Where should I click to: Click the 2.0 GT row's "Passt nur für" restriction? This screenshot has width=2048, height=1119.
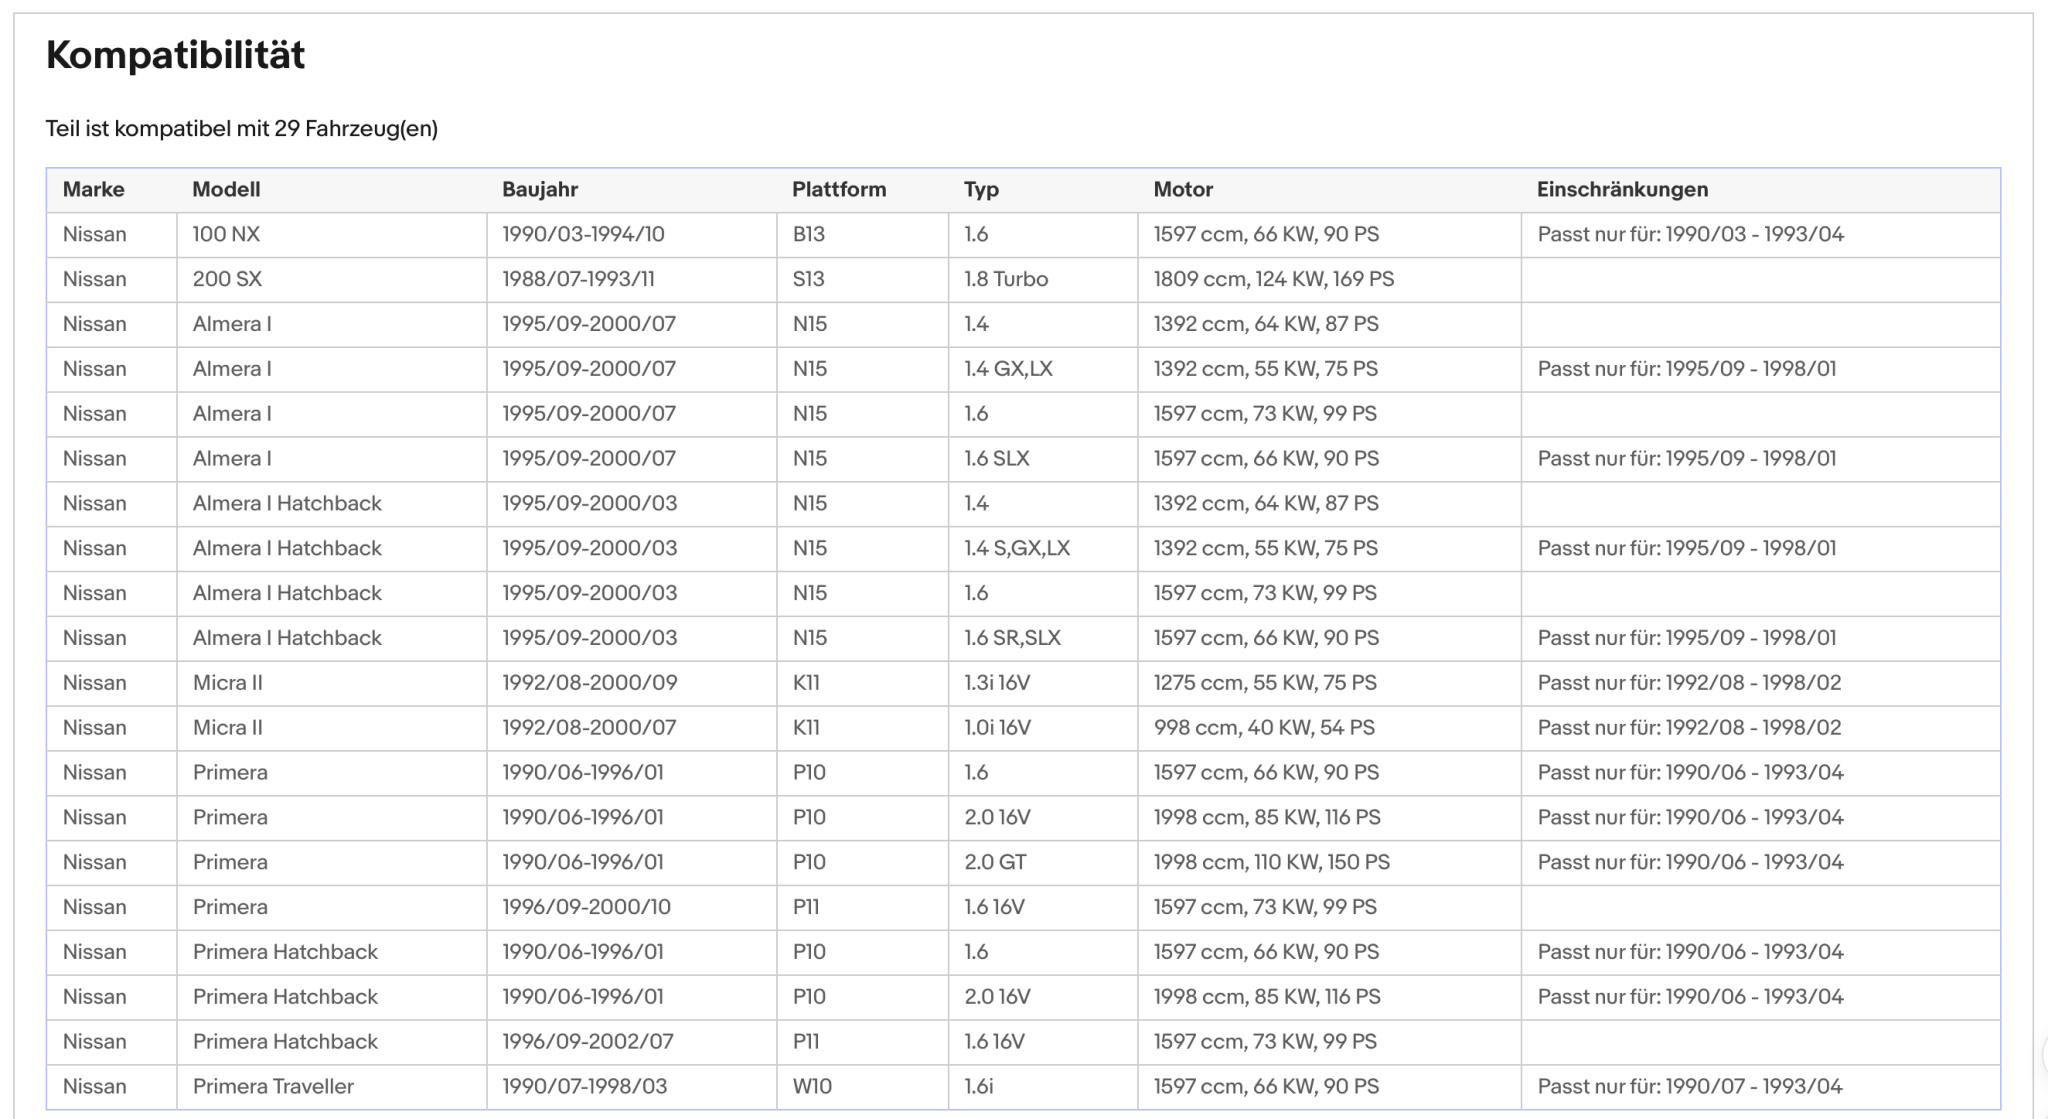1691,862
